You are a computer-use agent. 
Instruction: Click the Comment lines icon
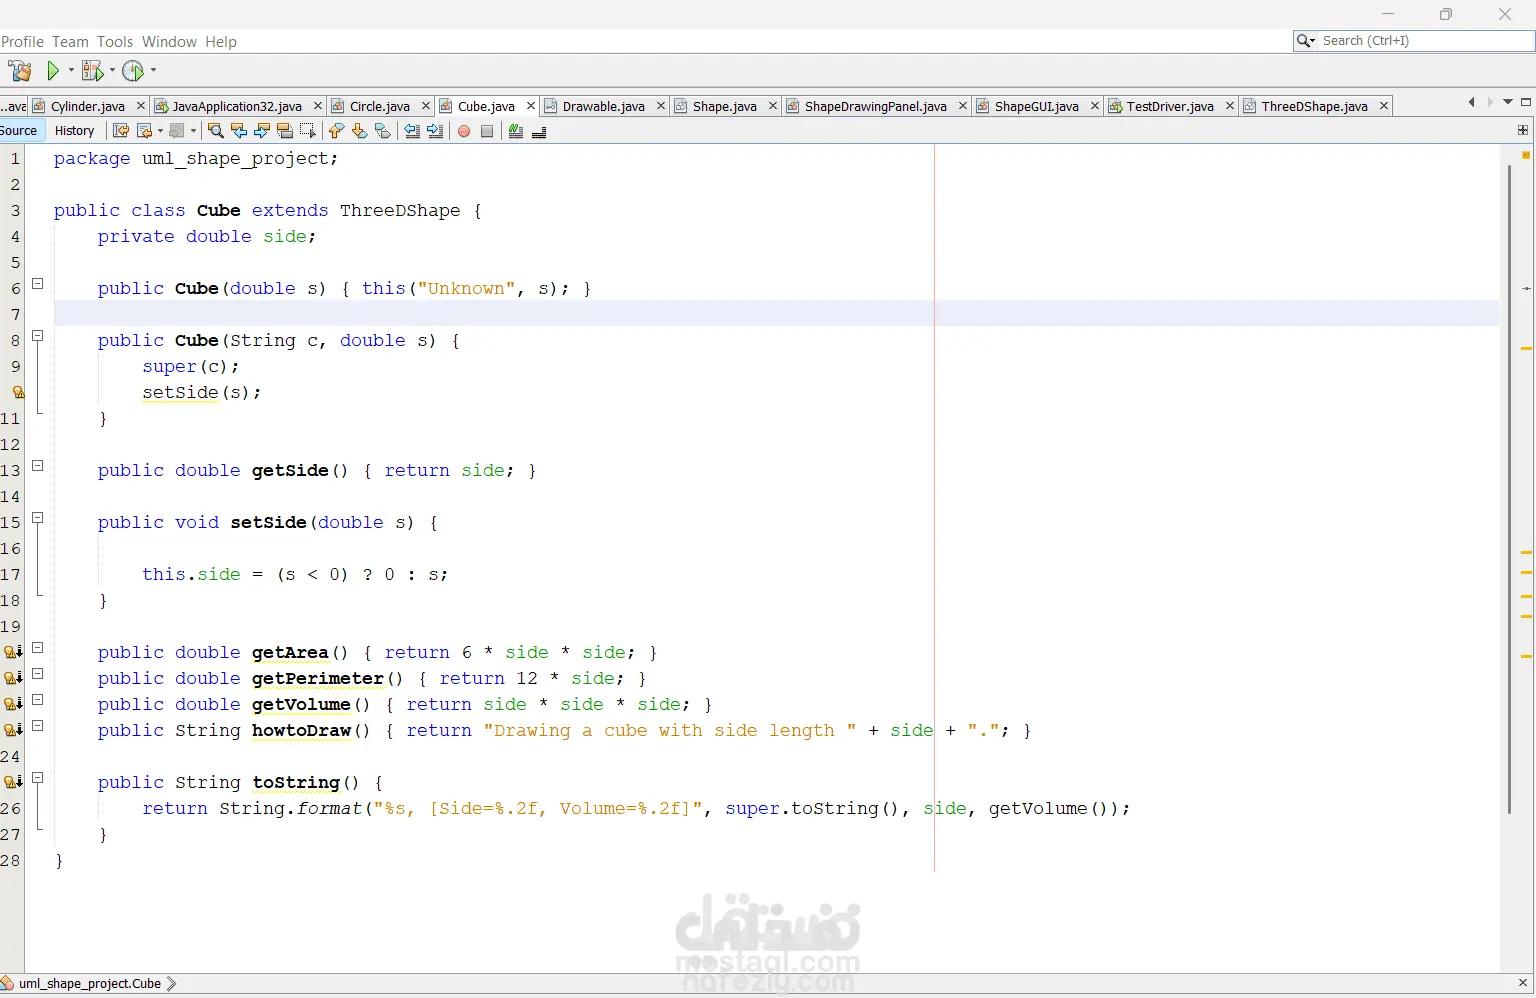(516, 131)
